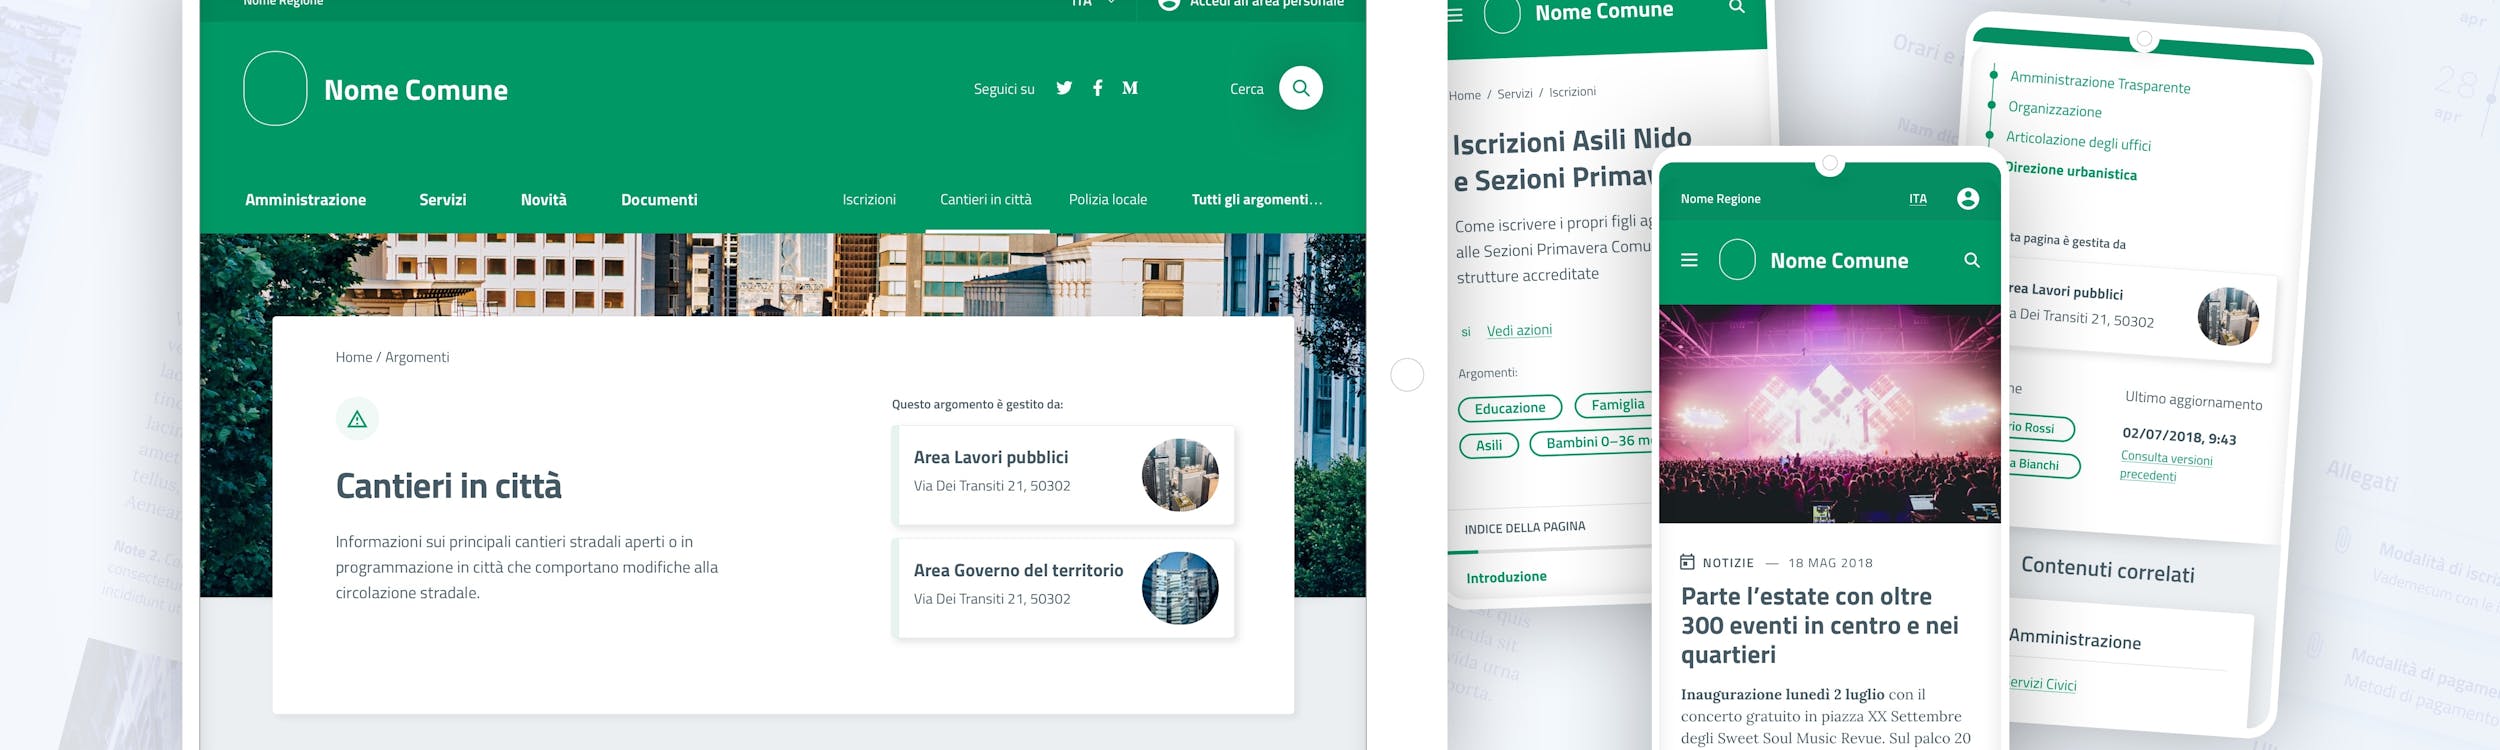Click the concert image on center phone
This screenshot has height=750, width=2500.
[x=1829, y=413]
